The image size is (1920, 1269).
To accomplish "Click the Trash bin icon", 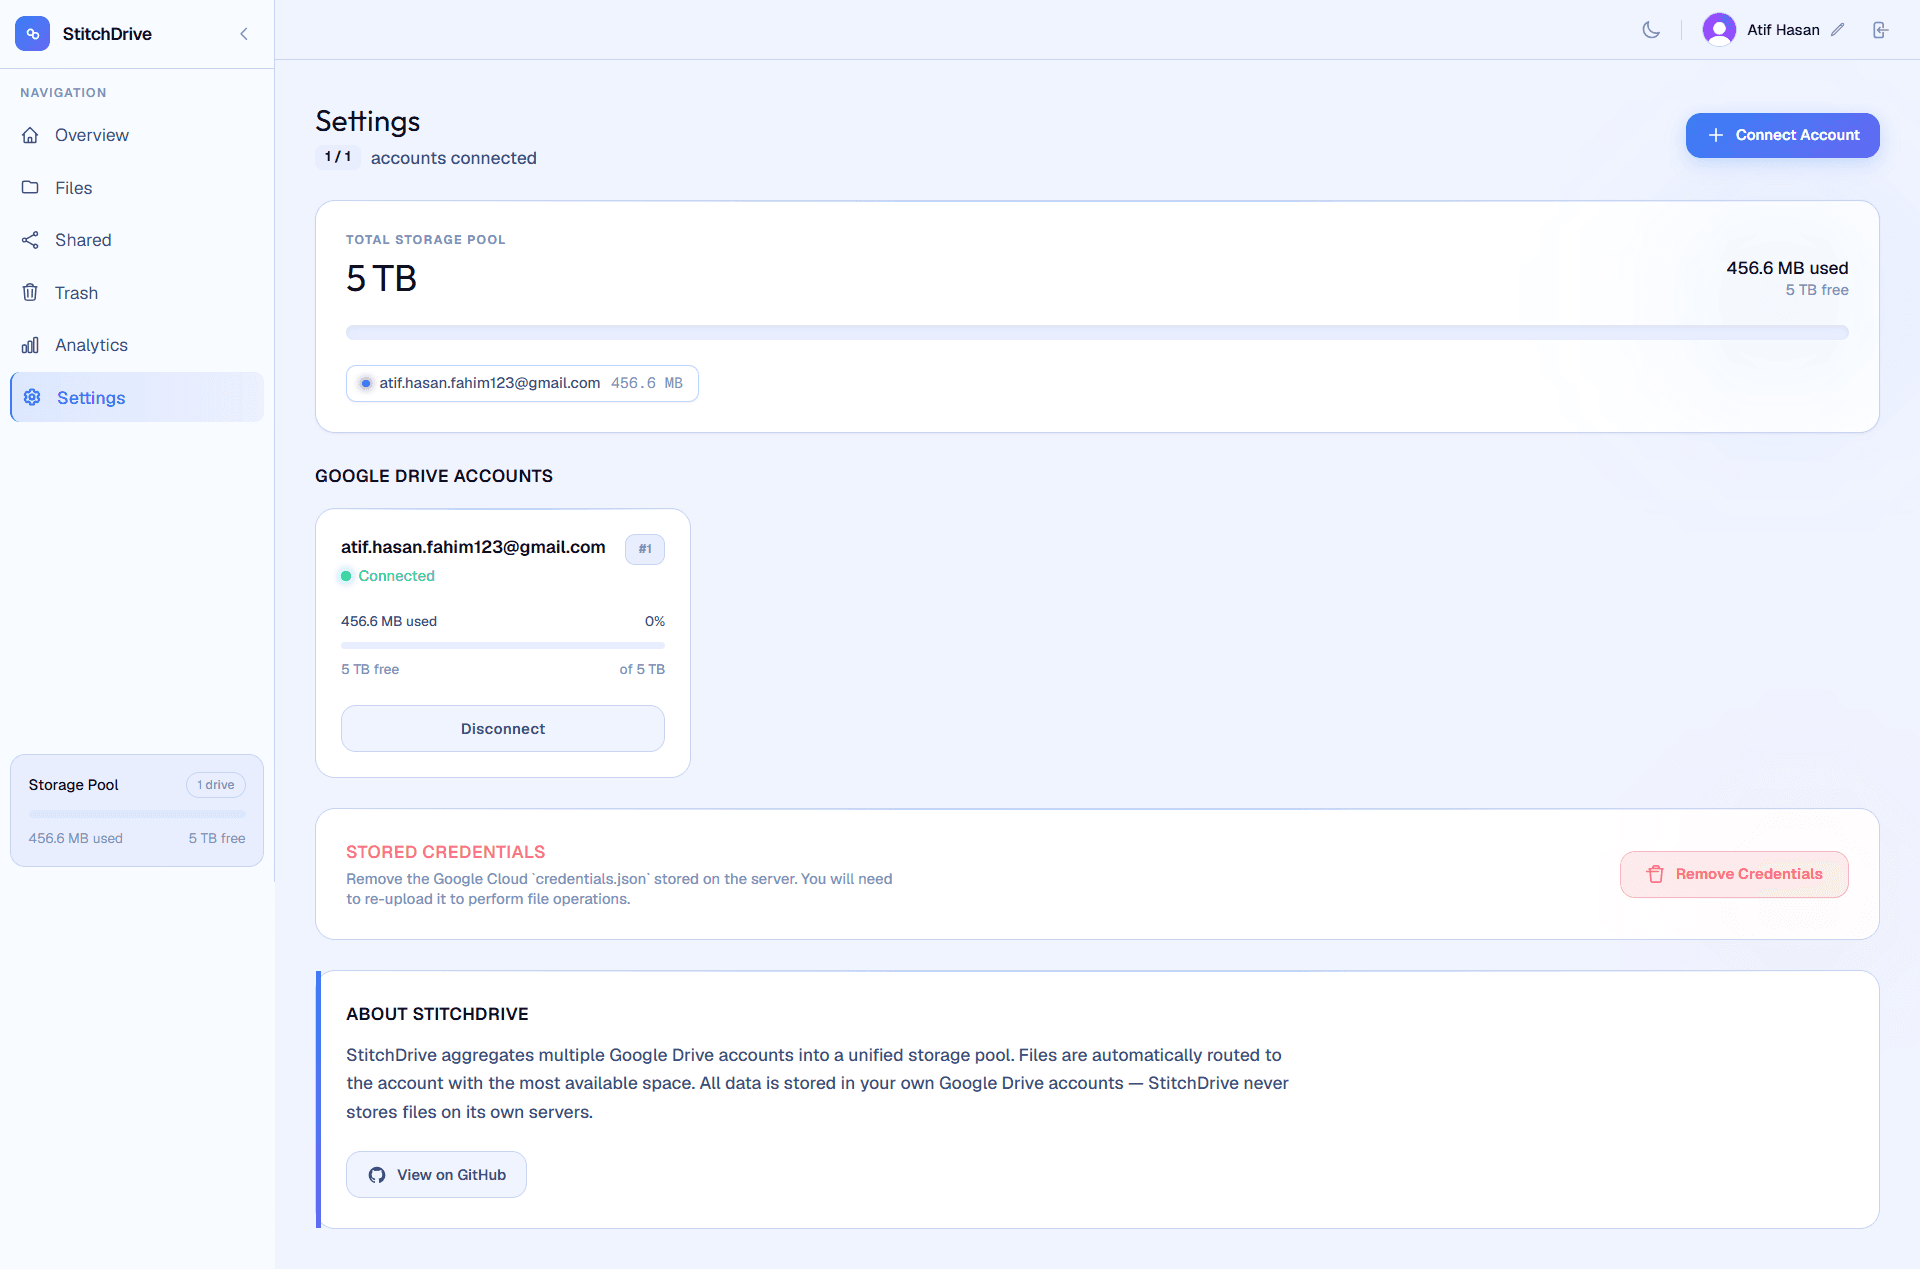I will pyautogui.click(x=31, y=293).
